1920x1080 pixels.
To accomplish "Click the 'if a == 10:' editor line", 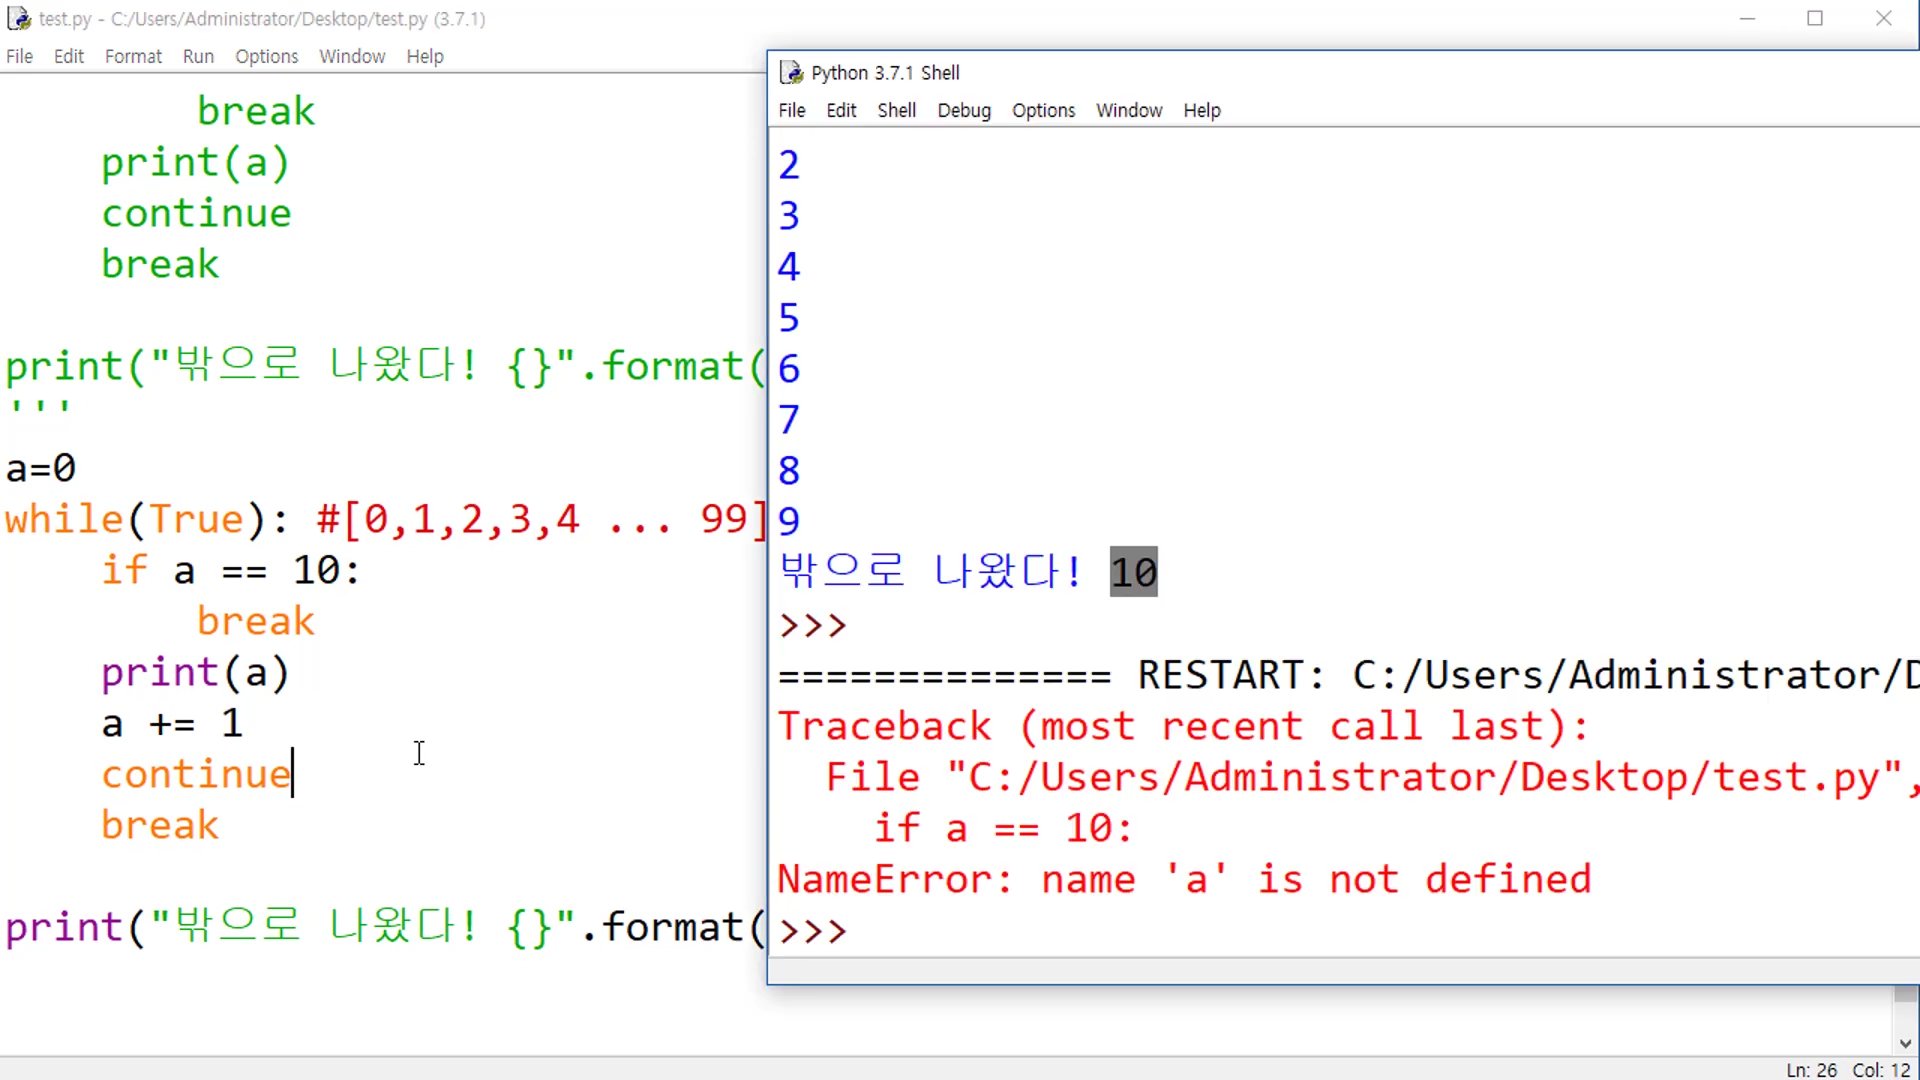I will tap(231, 570).
